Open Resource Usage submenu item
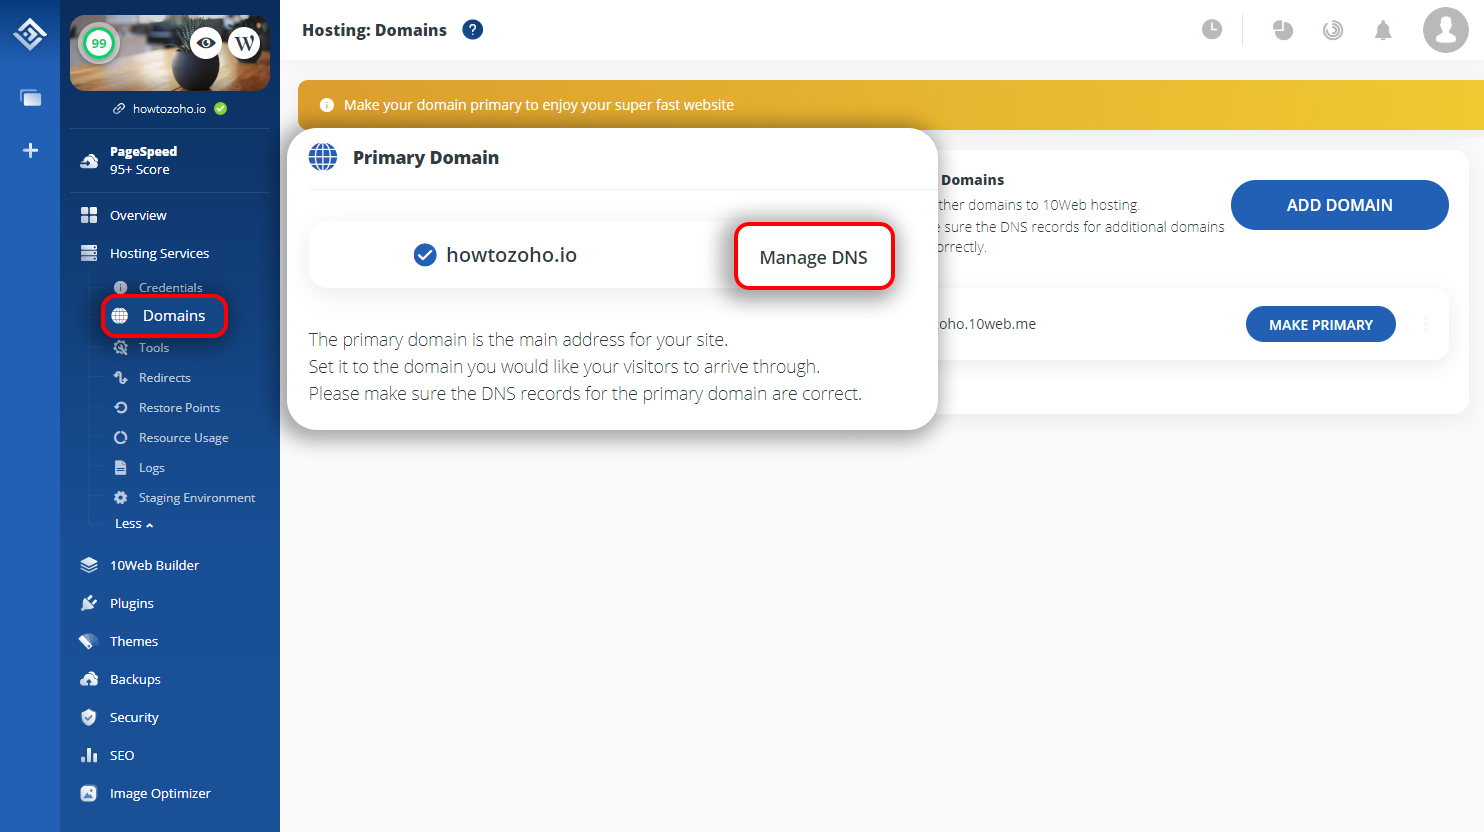The height and width of the screenshot is (832, 1484). [x=183, y=438]
